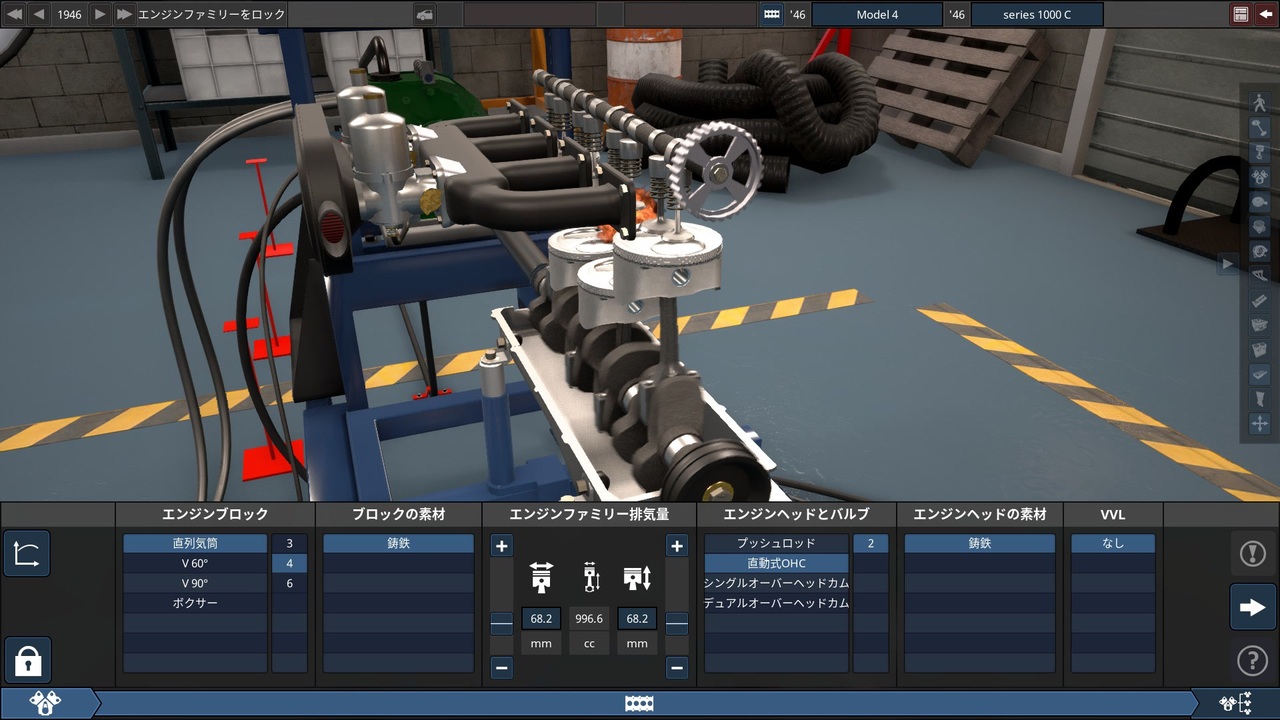Click the red exit arrow icon
1280x720 pixels.
click(x=1265, y=14)
